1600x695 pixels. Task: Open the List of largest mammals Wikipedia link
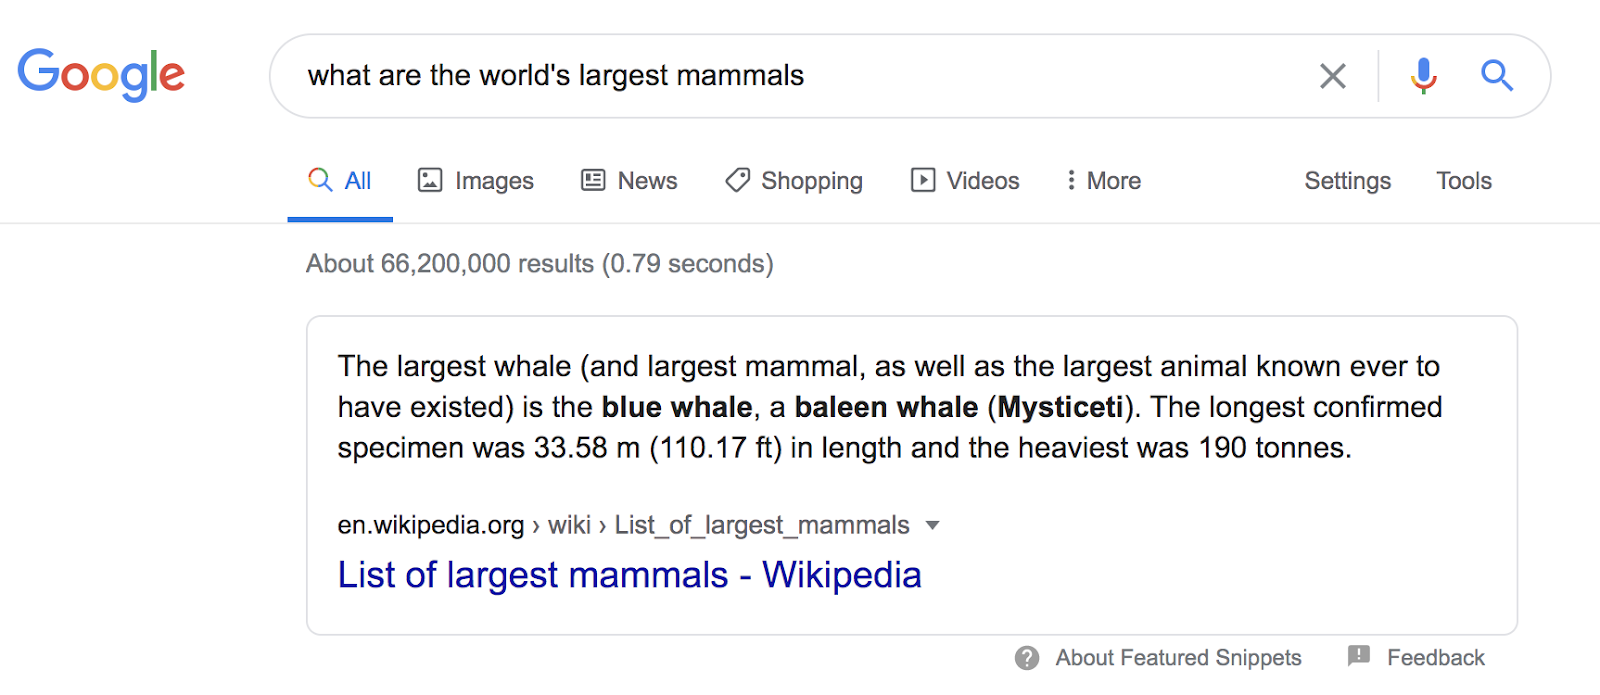tap(629, 575)
